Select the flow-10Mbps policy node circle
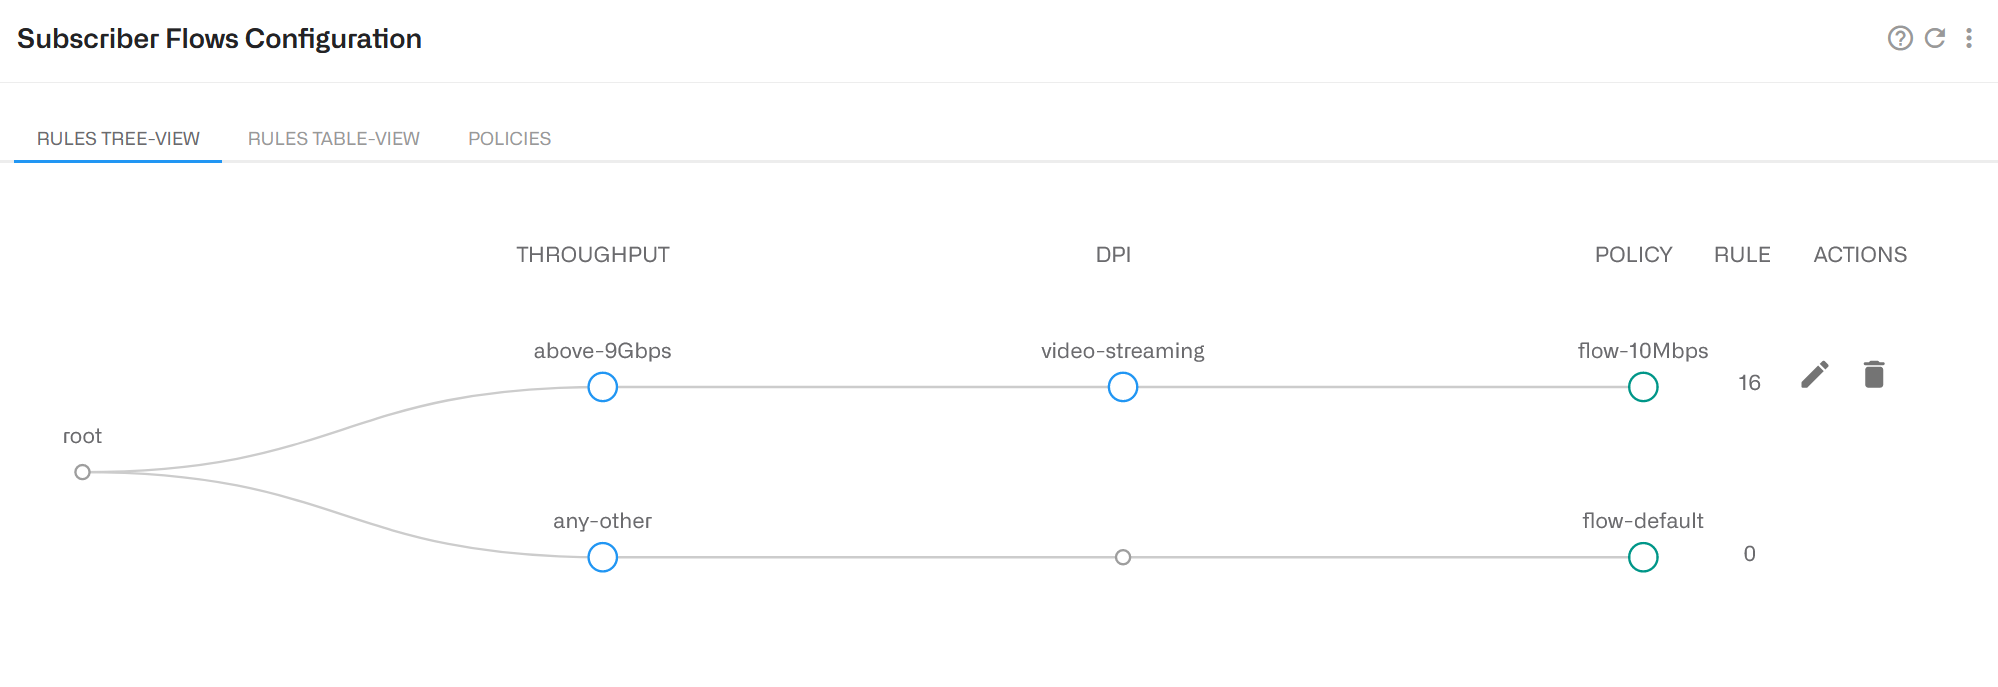Screen dimensions: 1998x687 [x=1643, y=387]
